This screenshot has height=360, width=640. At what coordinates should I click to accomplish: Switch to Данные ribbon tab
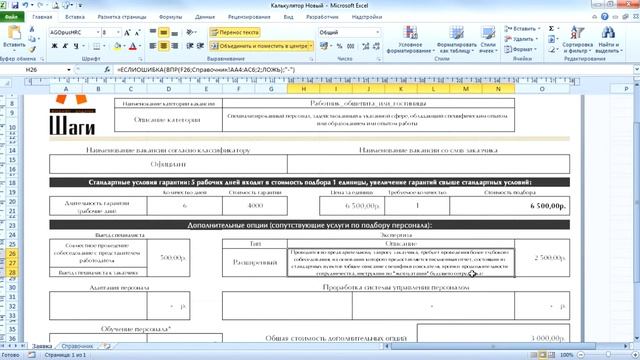click(205, 17)
